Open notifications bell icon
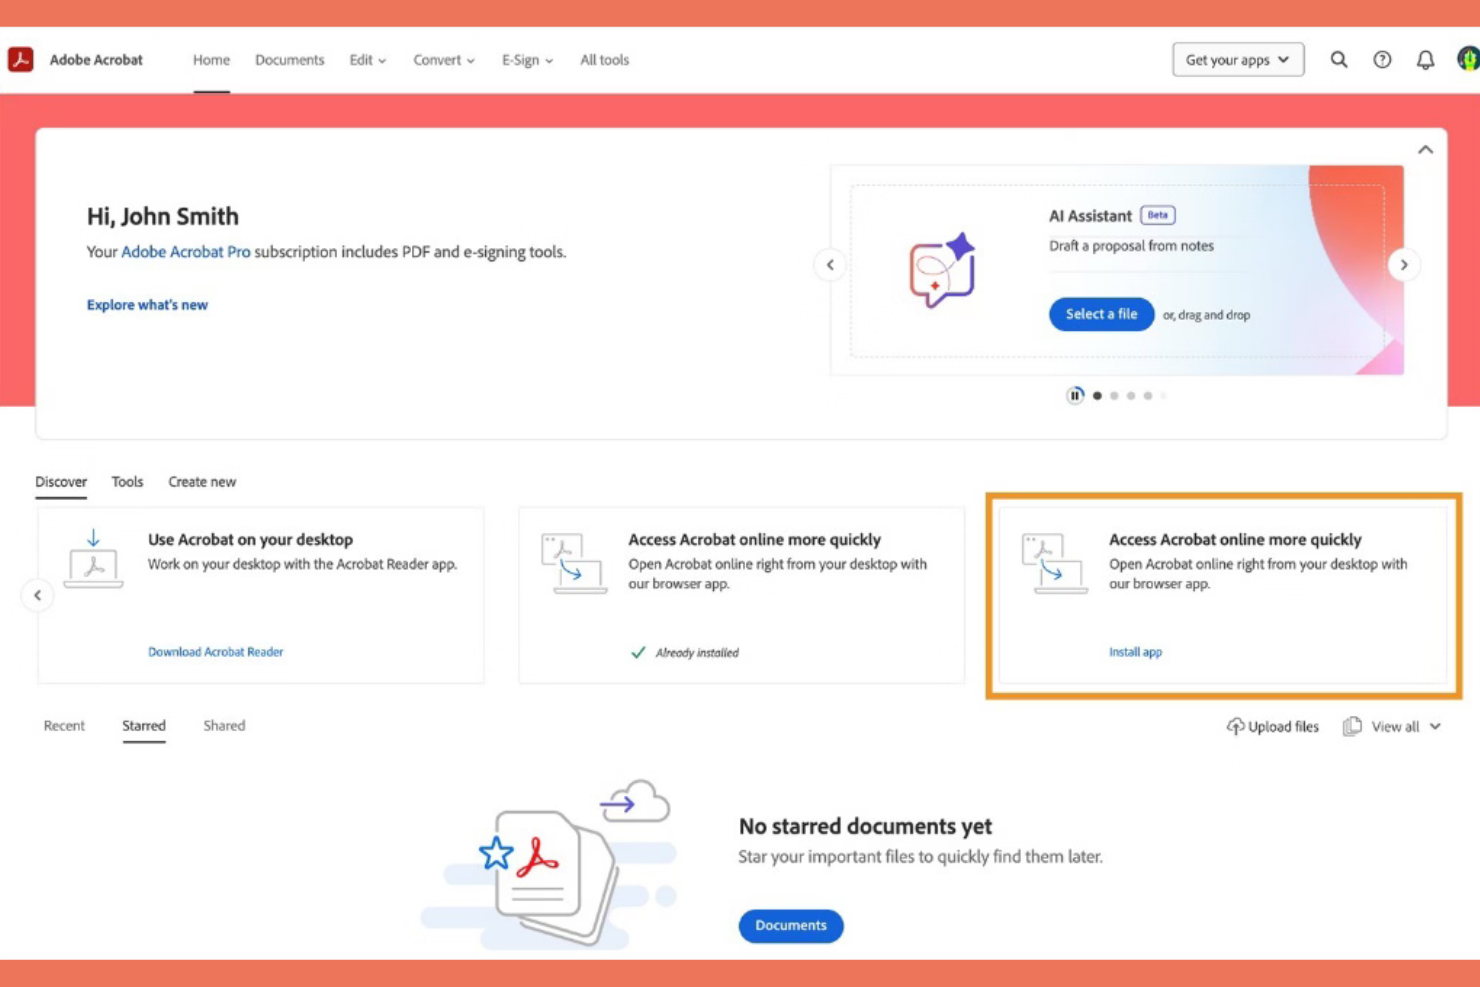The height and width of the screenshot is (987, 1480). point(1425,60)
